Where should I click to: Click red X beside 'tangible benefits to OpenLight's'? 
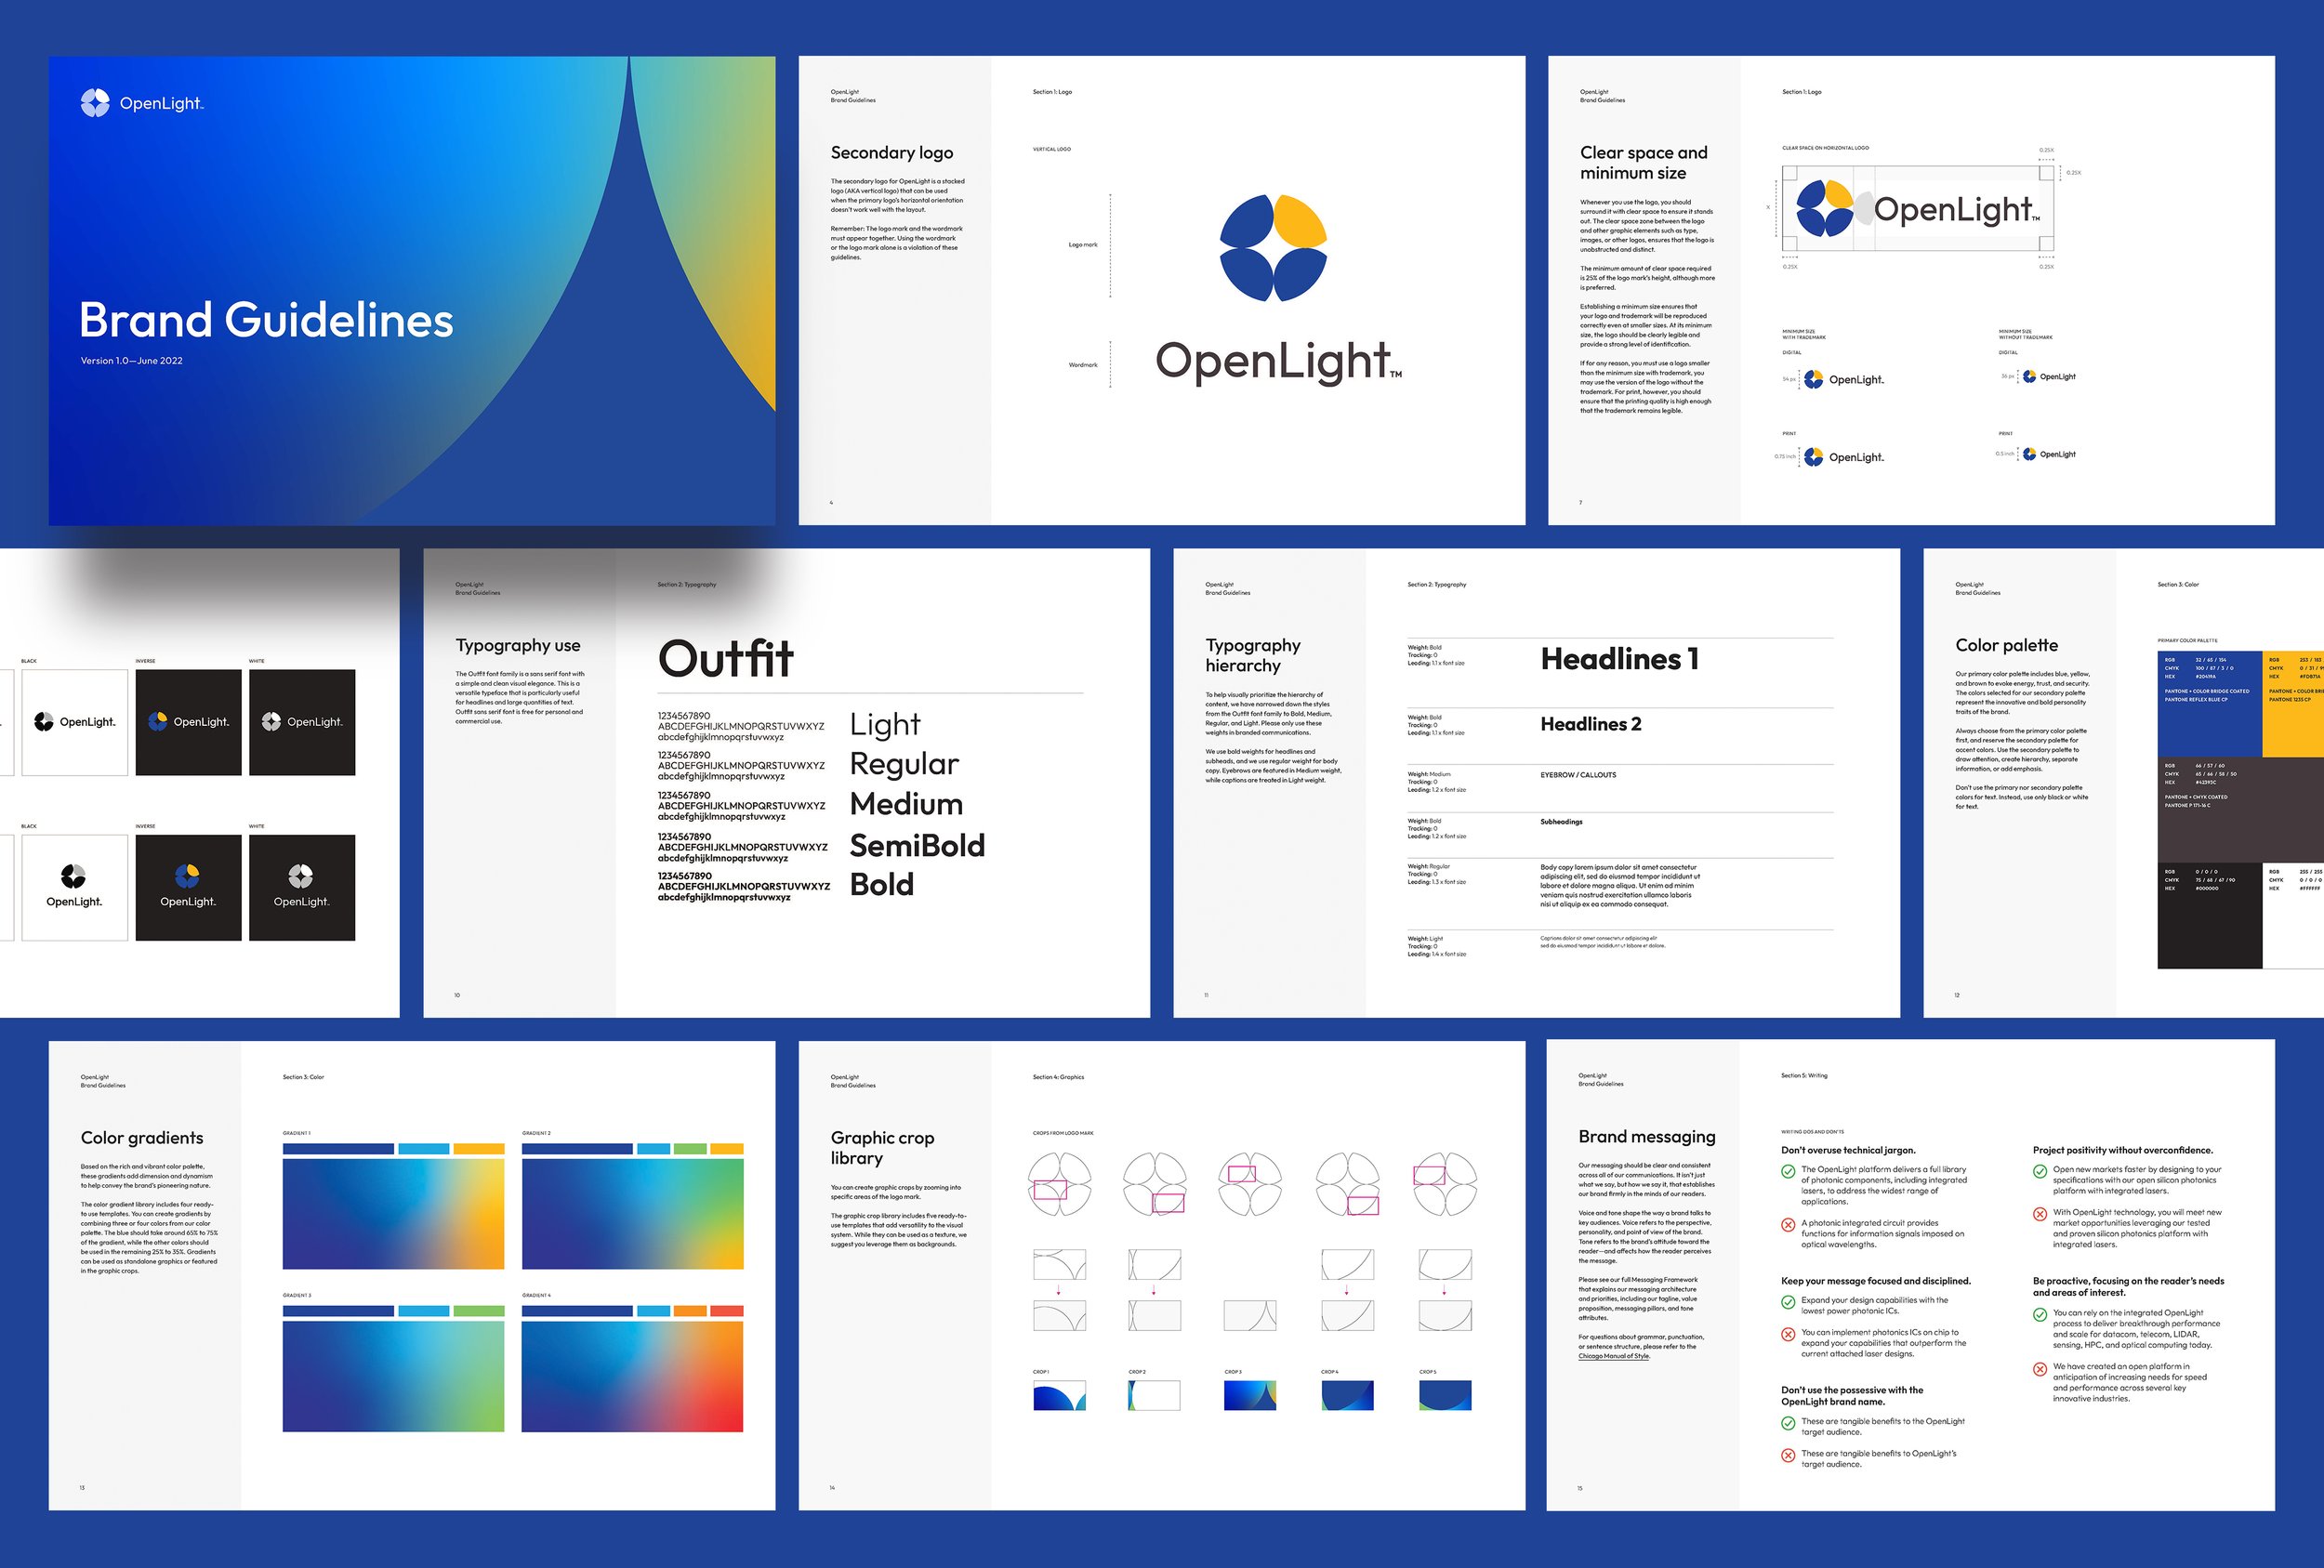coord(1788,1456)
